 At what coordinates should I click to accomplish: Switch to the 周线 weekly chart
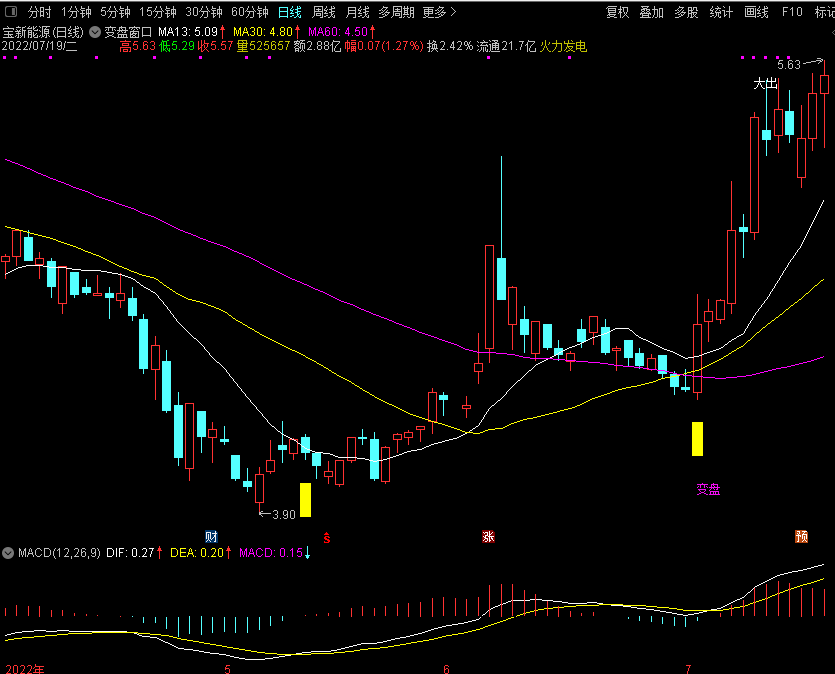pyautogui.click(x=324, y=12)
